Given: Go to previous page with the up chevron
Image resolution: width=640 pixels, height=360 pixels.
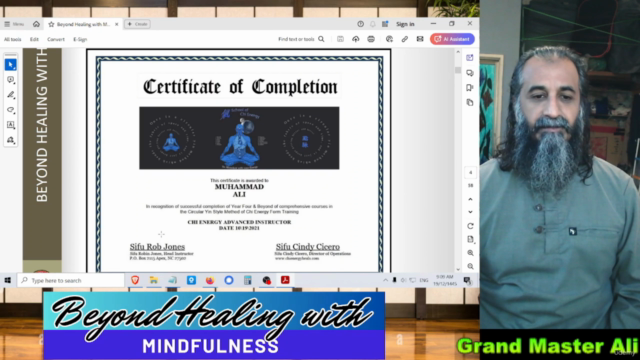Looking at the screenshot, I should (470, 199).
